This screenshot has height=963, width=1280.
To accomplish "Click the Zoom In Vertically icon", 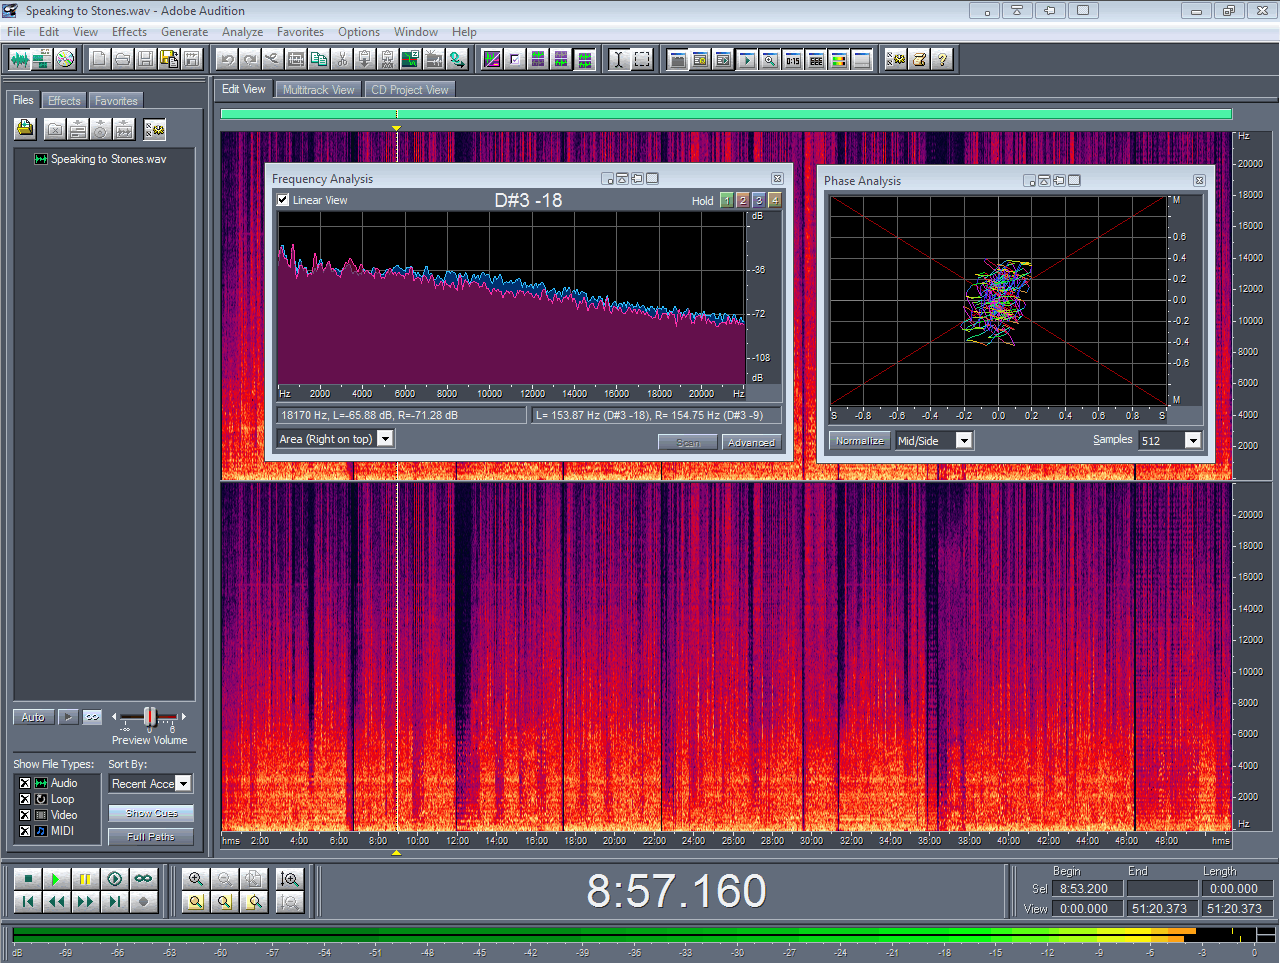I will [x=290, y=879].
